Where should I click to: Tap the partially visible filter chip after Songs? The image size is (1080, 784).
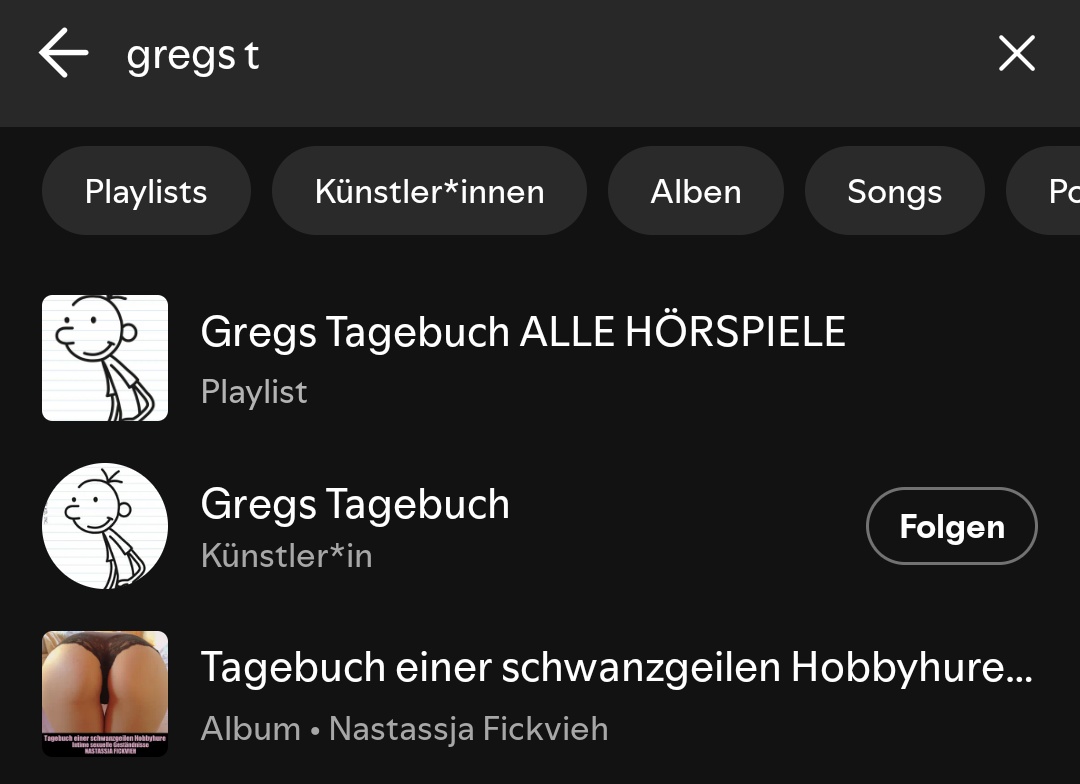click(1052, 191)
